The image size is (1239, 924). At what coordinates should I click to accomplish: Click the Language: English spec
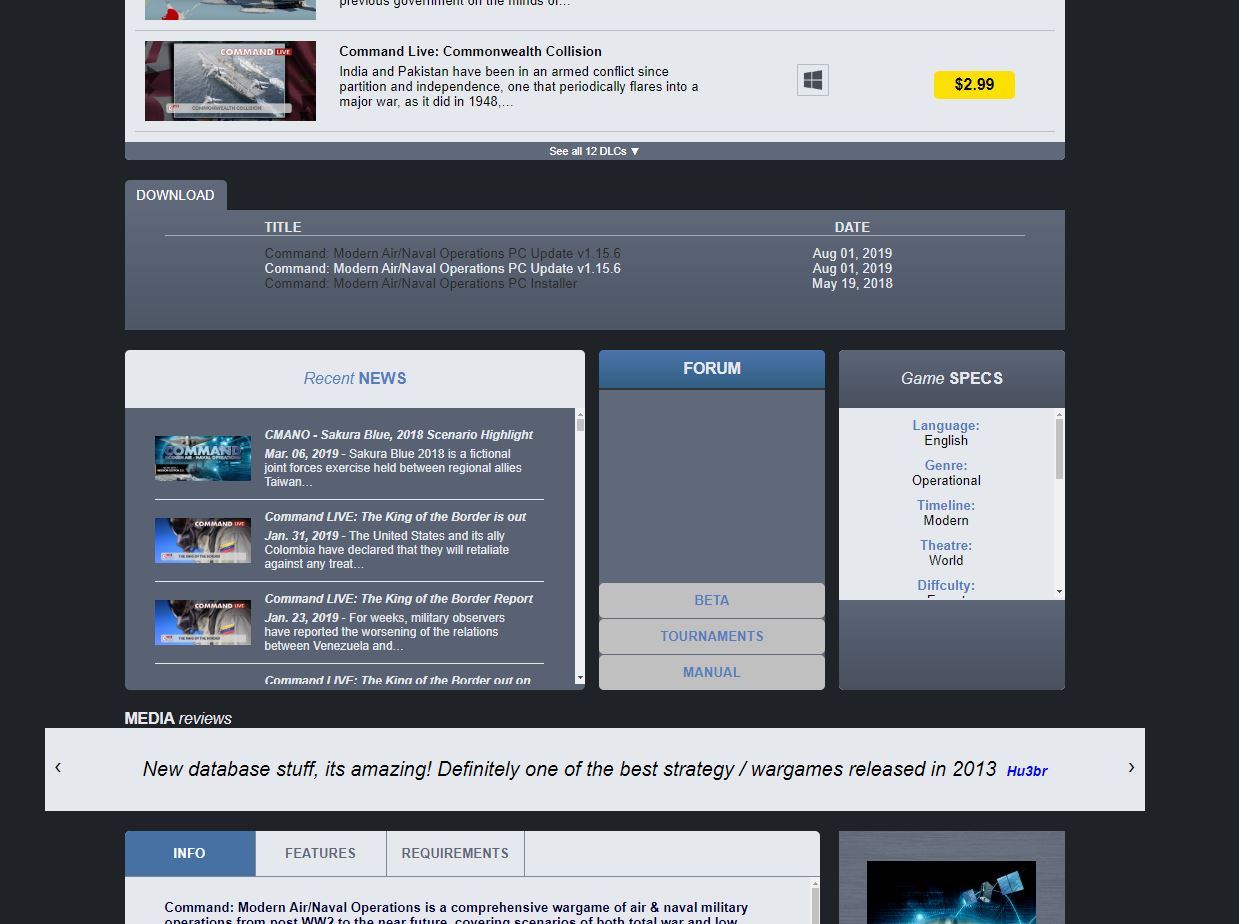[946, 433]
